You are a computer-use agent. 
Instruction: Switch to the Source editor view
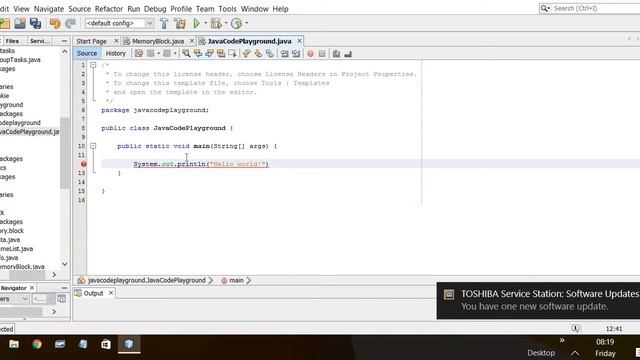click(87, 53)
